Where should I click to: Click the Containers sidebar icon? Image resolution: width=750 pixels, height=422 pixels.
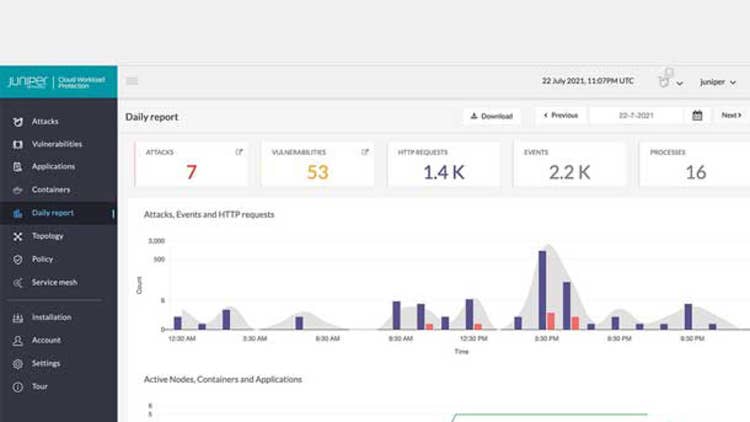pyautogui.click(x=18, y=190)
